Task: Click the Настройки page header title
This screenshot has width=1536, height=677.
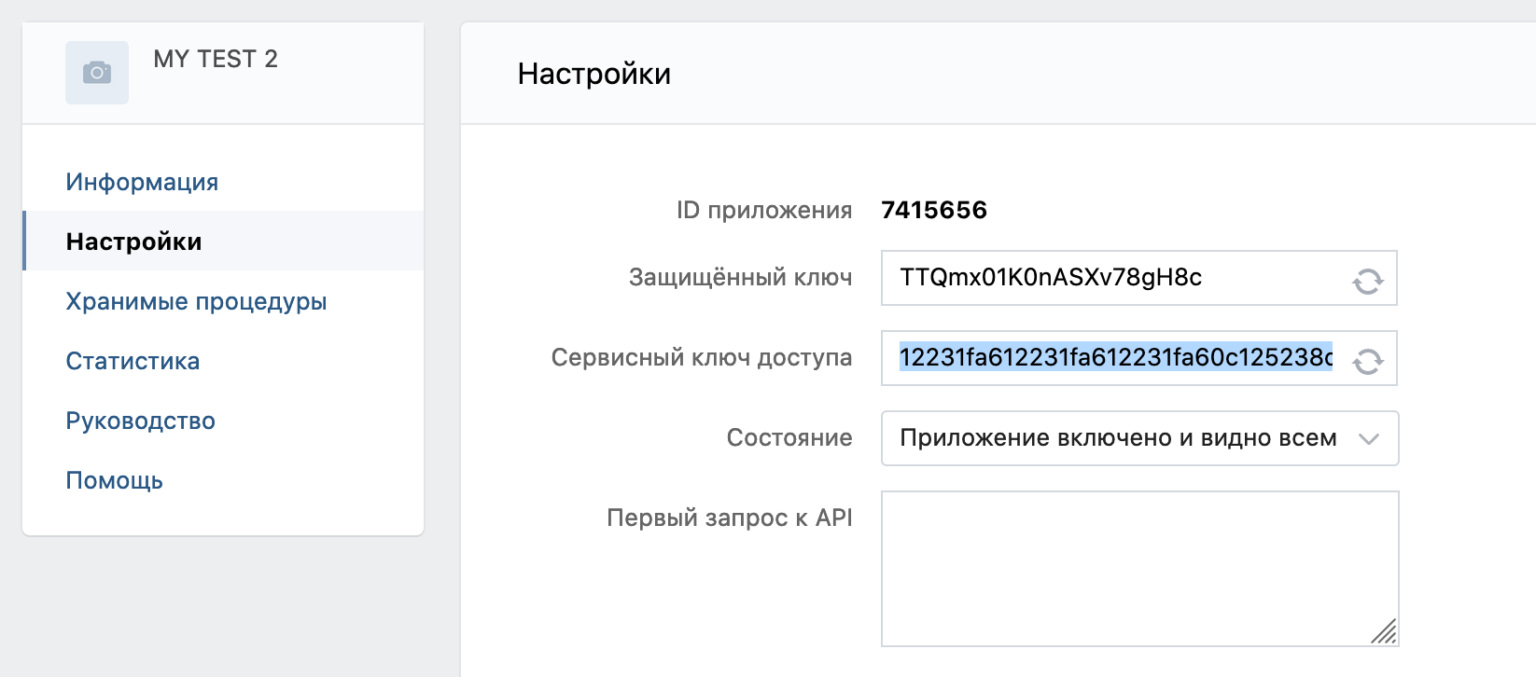Action: 594,74
